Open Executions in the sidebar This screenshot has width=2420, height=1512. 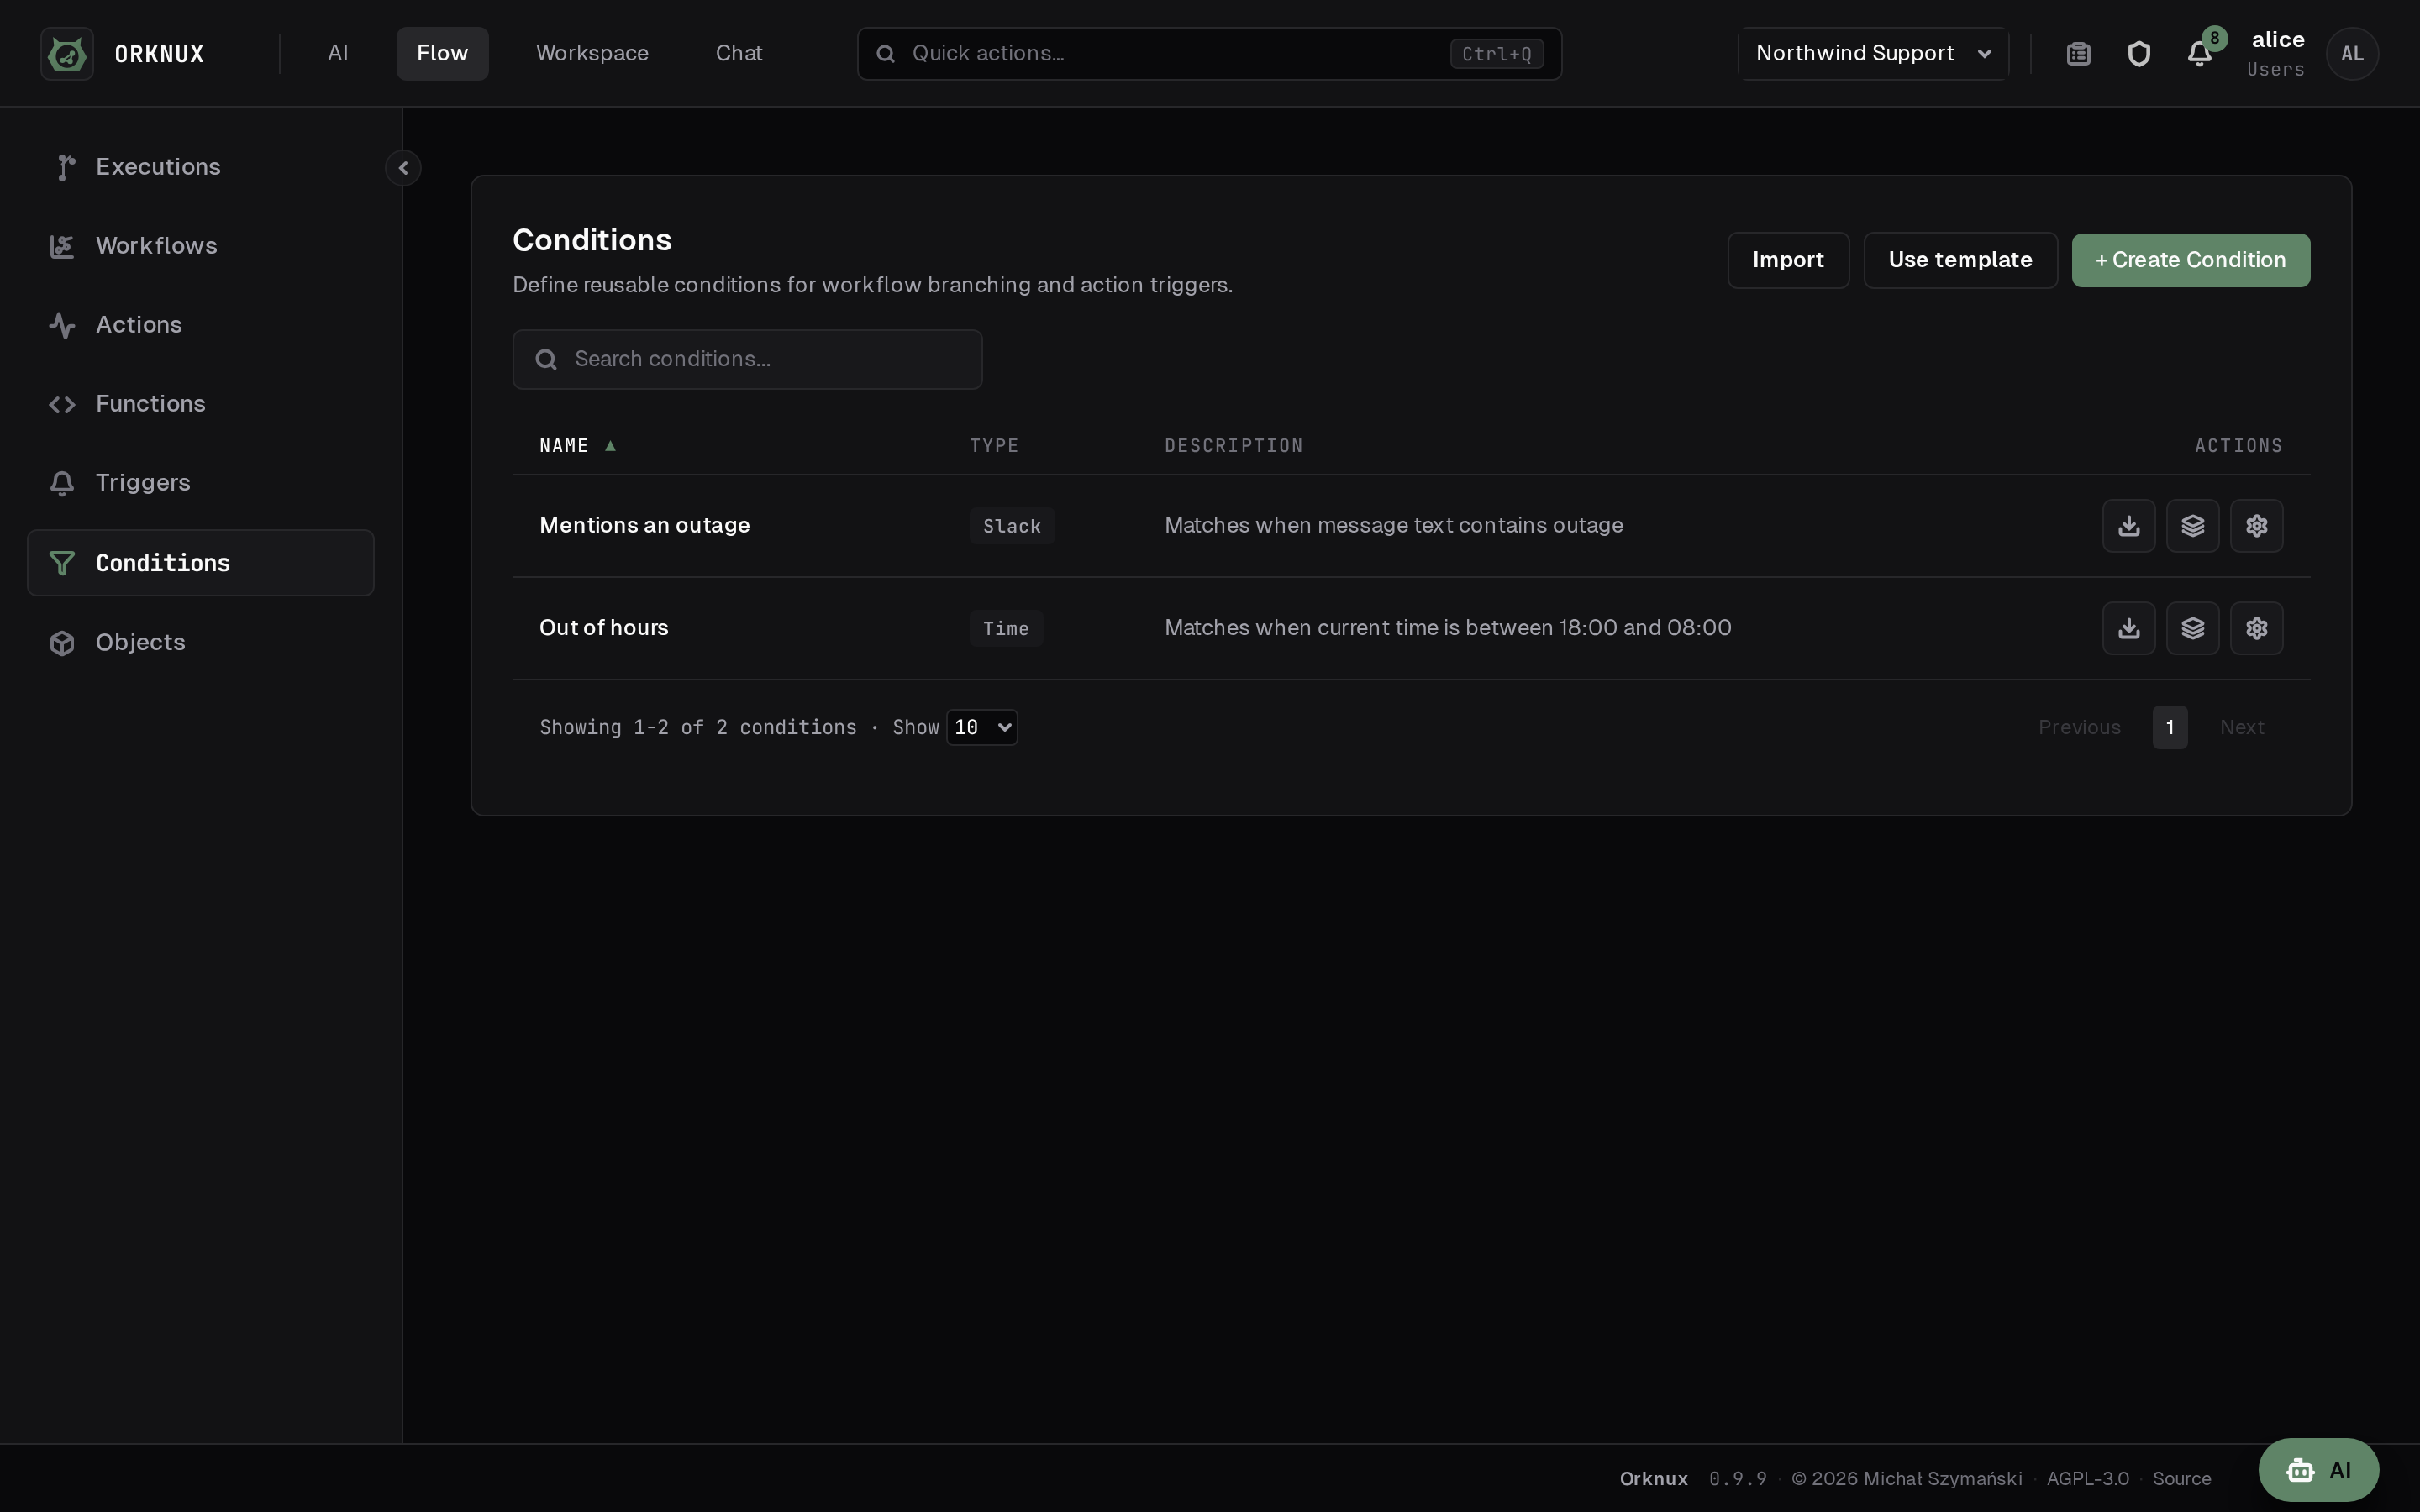pos(200,167)
